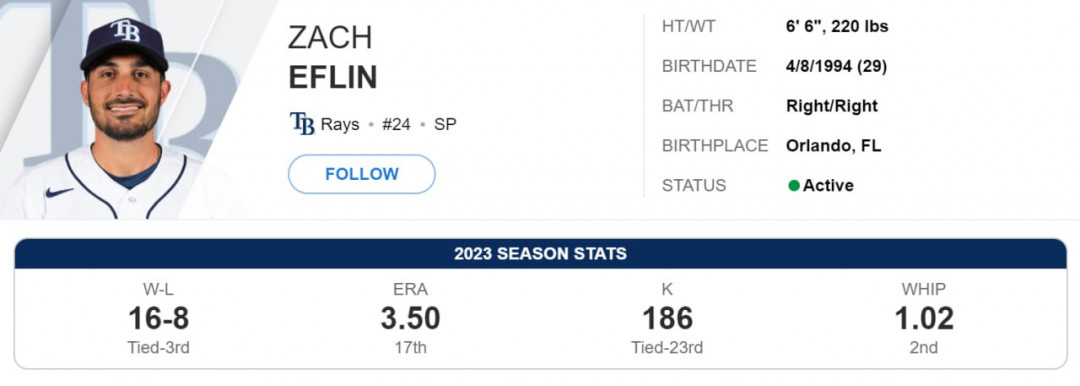This screenshot has height=386, width=1080.
Task: Click the W-L 16-8 stat
Action: (158, 318)
